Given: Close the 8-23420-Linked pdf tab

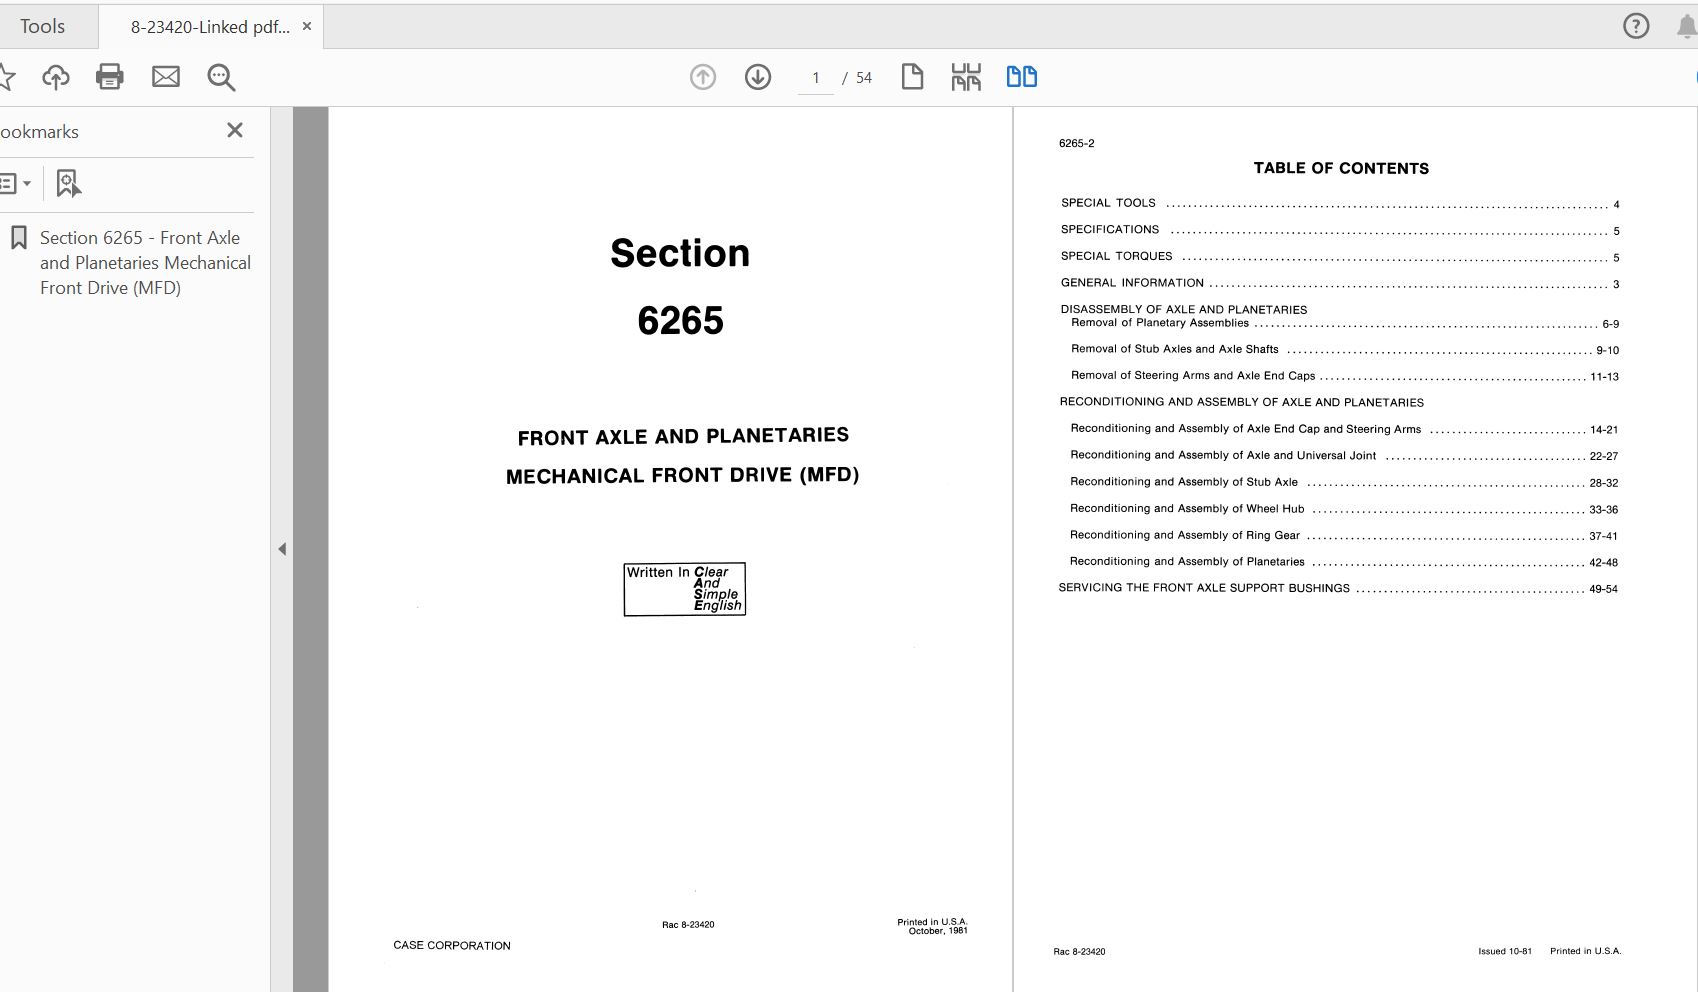Looking at the screenshot, I should tap(307, 26).
